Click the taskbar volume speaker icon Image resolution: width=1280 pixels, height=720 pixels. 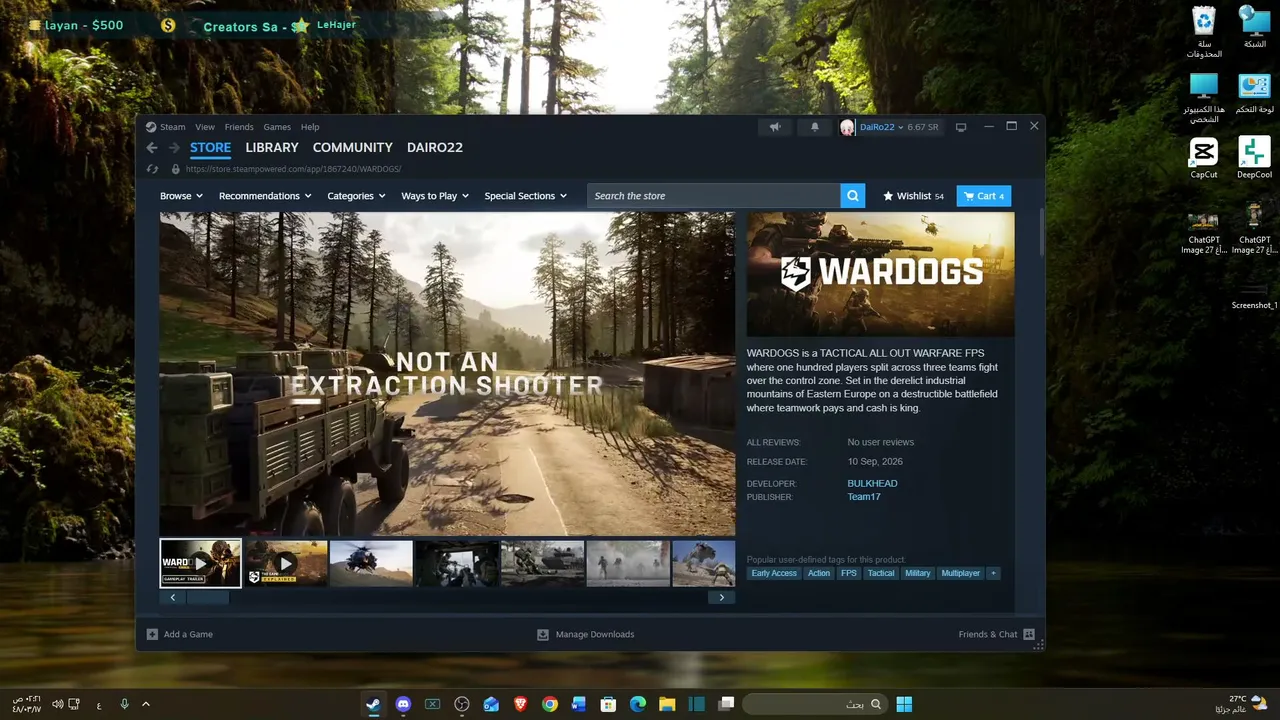tap(58, 704)
